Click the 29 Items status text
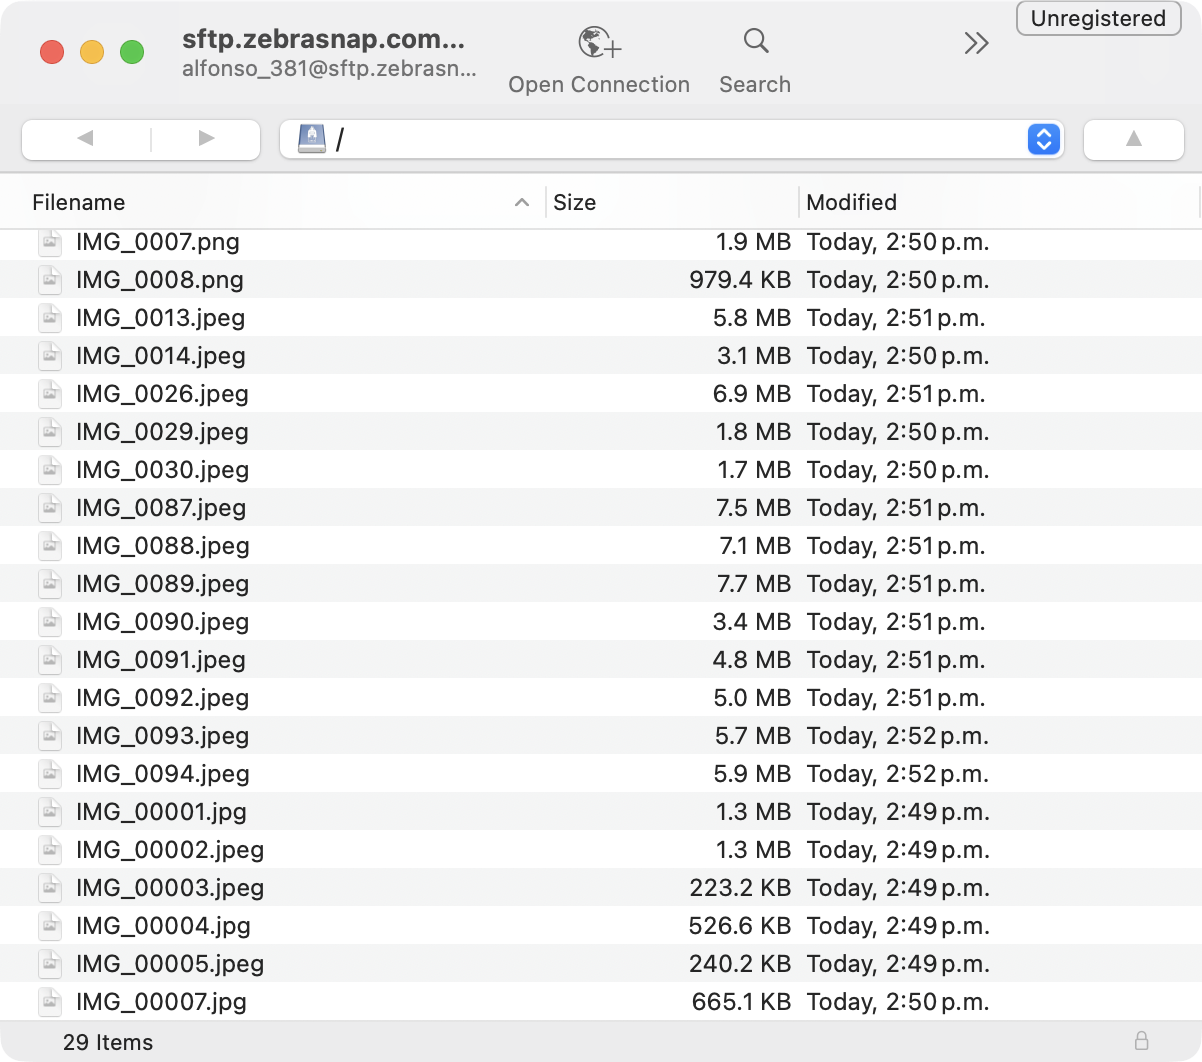 tap(108, 1042)
